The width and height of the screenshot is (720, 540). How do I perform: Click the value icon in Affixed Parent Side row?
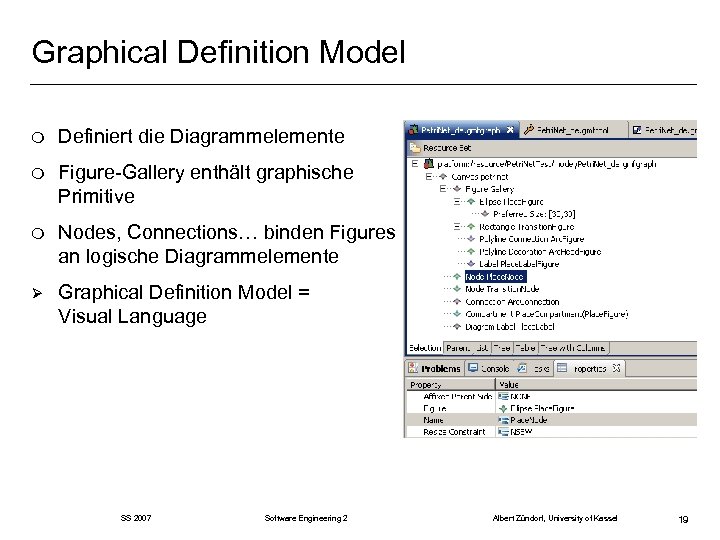point(504,396)
